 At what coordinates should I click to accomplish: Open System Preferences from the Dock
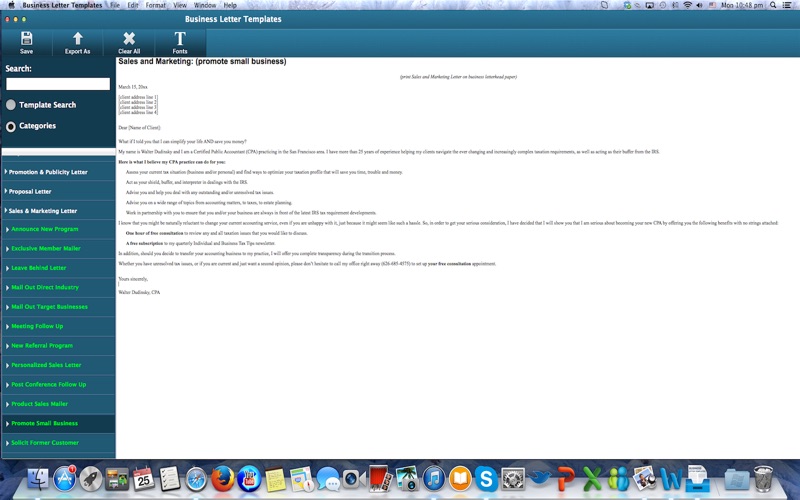tap(513, 479)
